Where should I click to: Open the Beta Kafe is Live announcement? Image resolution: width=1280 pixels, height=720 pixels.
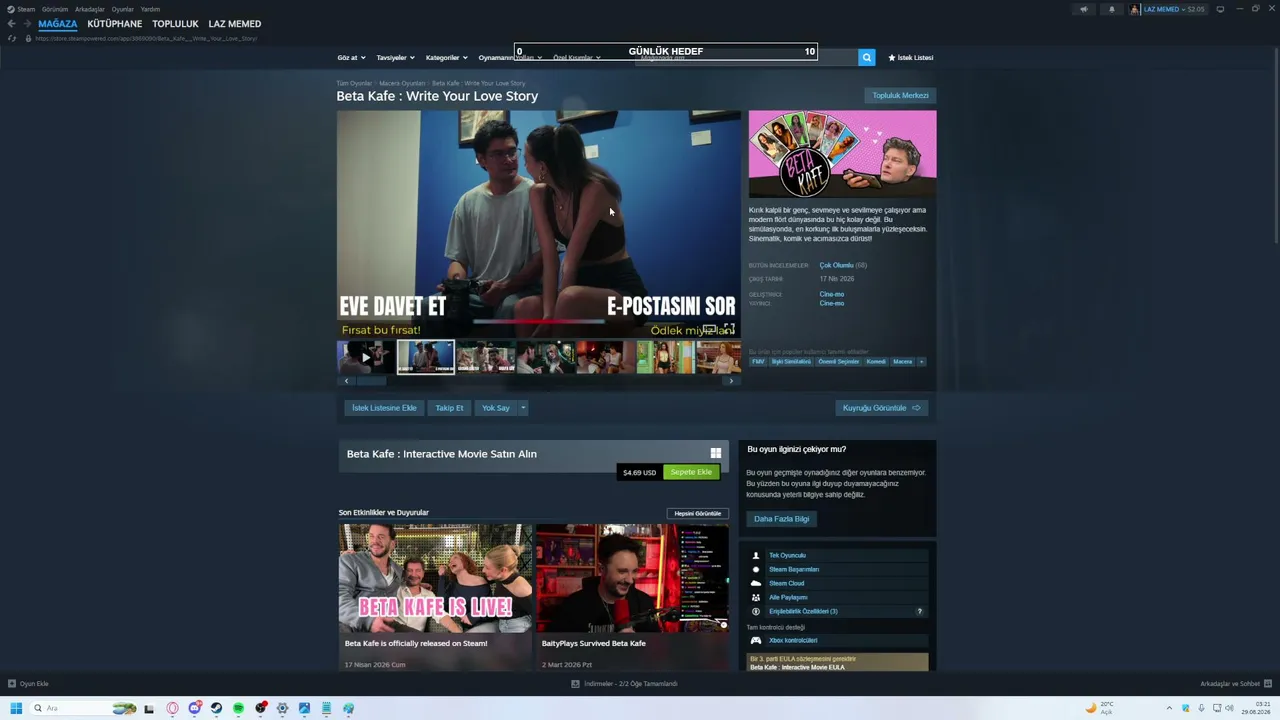click(x=435, y=597)
